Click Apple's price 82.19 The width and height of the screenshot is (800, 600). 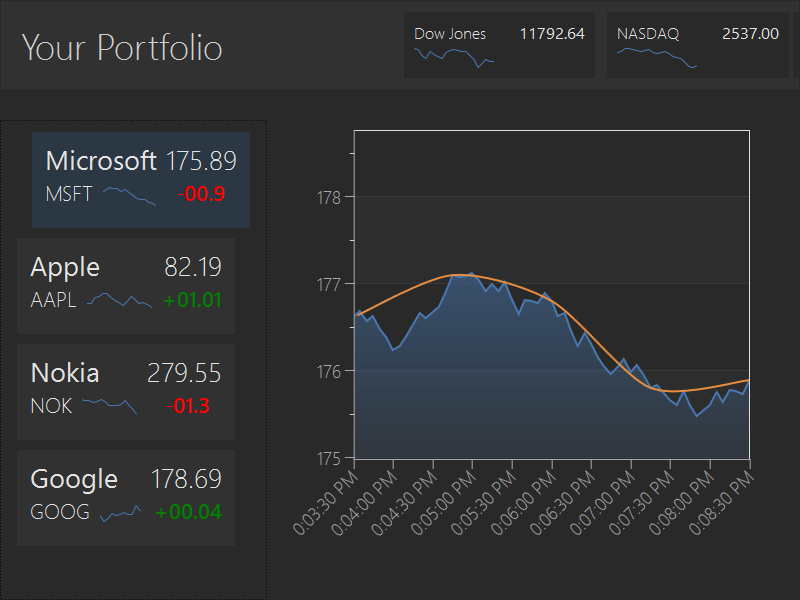point(193,267)
